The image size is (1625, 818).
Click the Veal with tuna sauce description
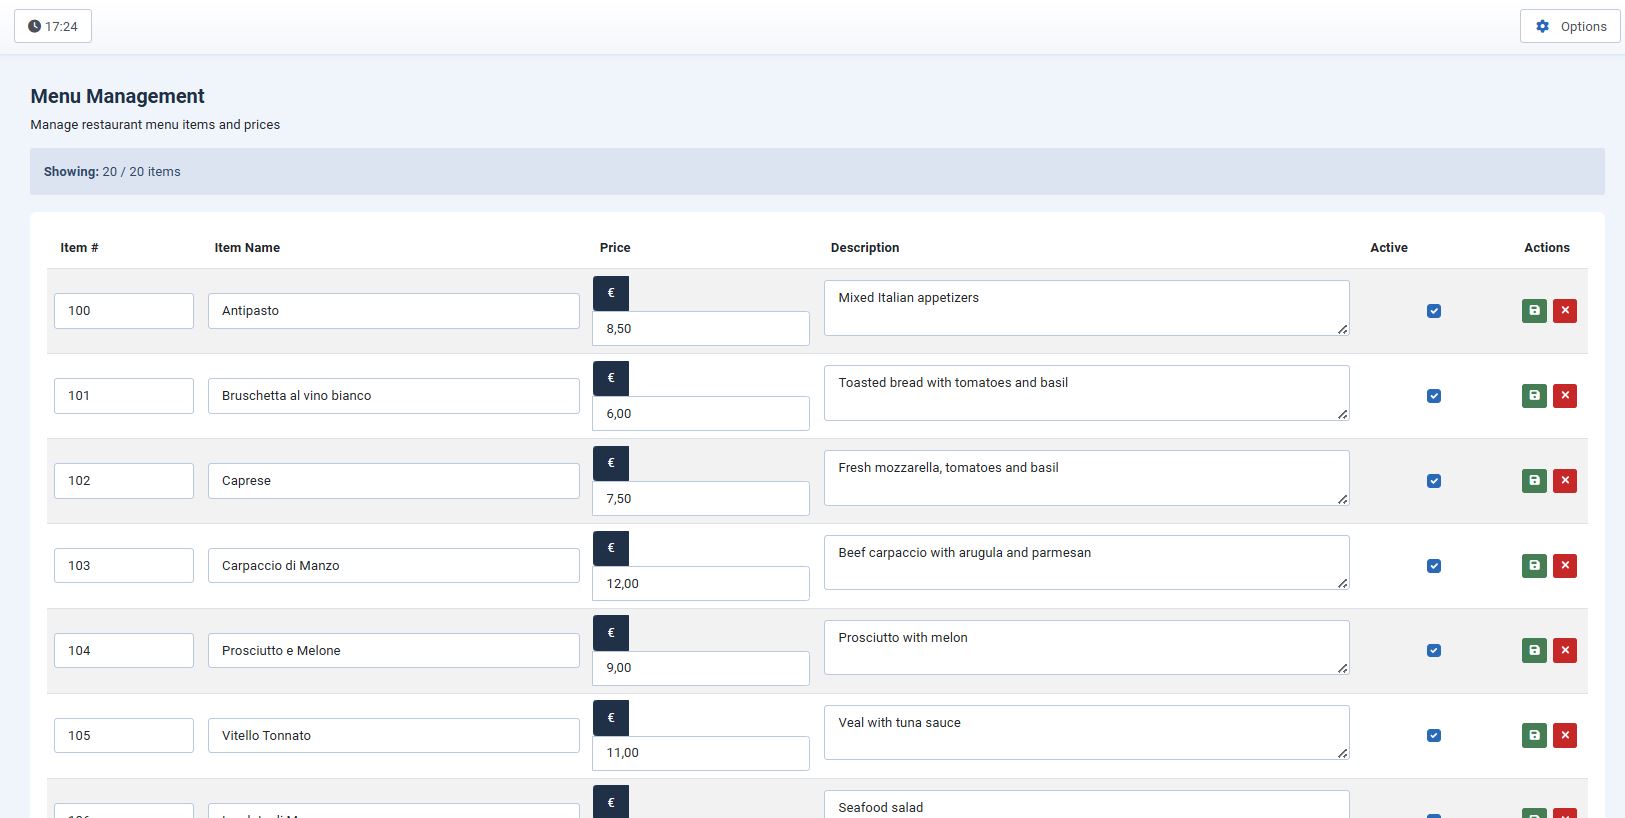click(x=1085, y=733)
